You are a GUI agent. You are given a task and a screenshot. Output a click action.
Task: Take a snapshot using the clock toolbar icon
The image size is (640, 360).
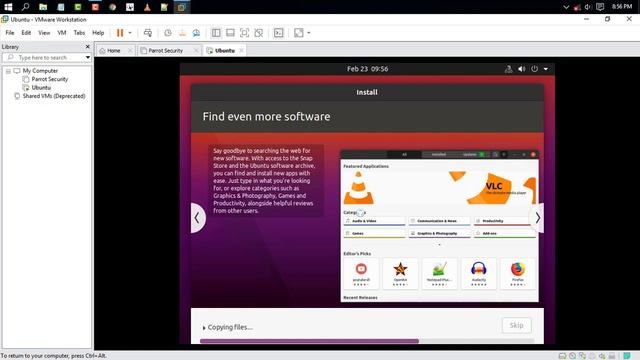pos(168,33)
